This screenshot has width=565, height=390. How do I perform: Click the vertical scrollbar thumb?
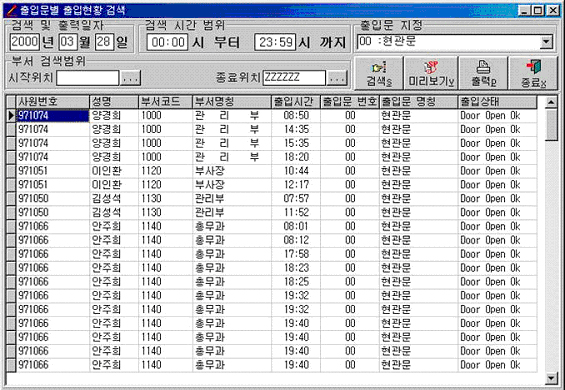point(551,126)
